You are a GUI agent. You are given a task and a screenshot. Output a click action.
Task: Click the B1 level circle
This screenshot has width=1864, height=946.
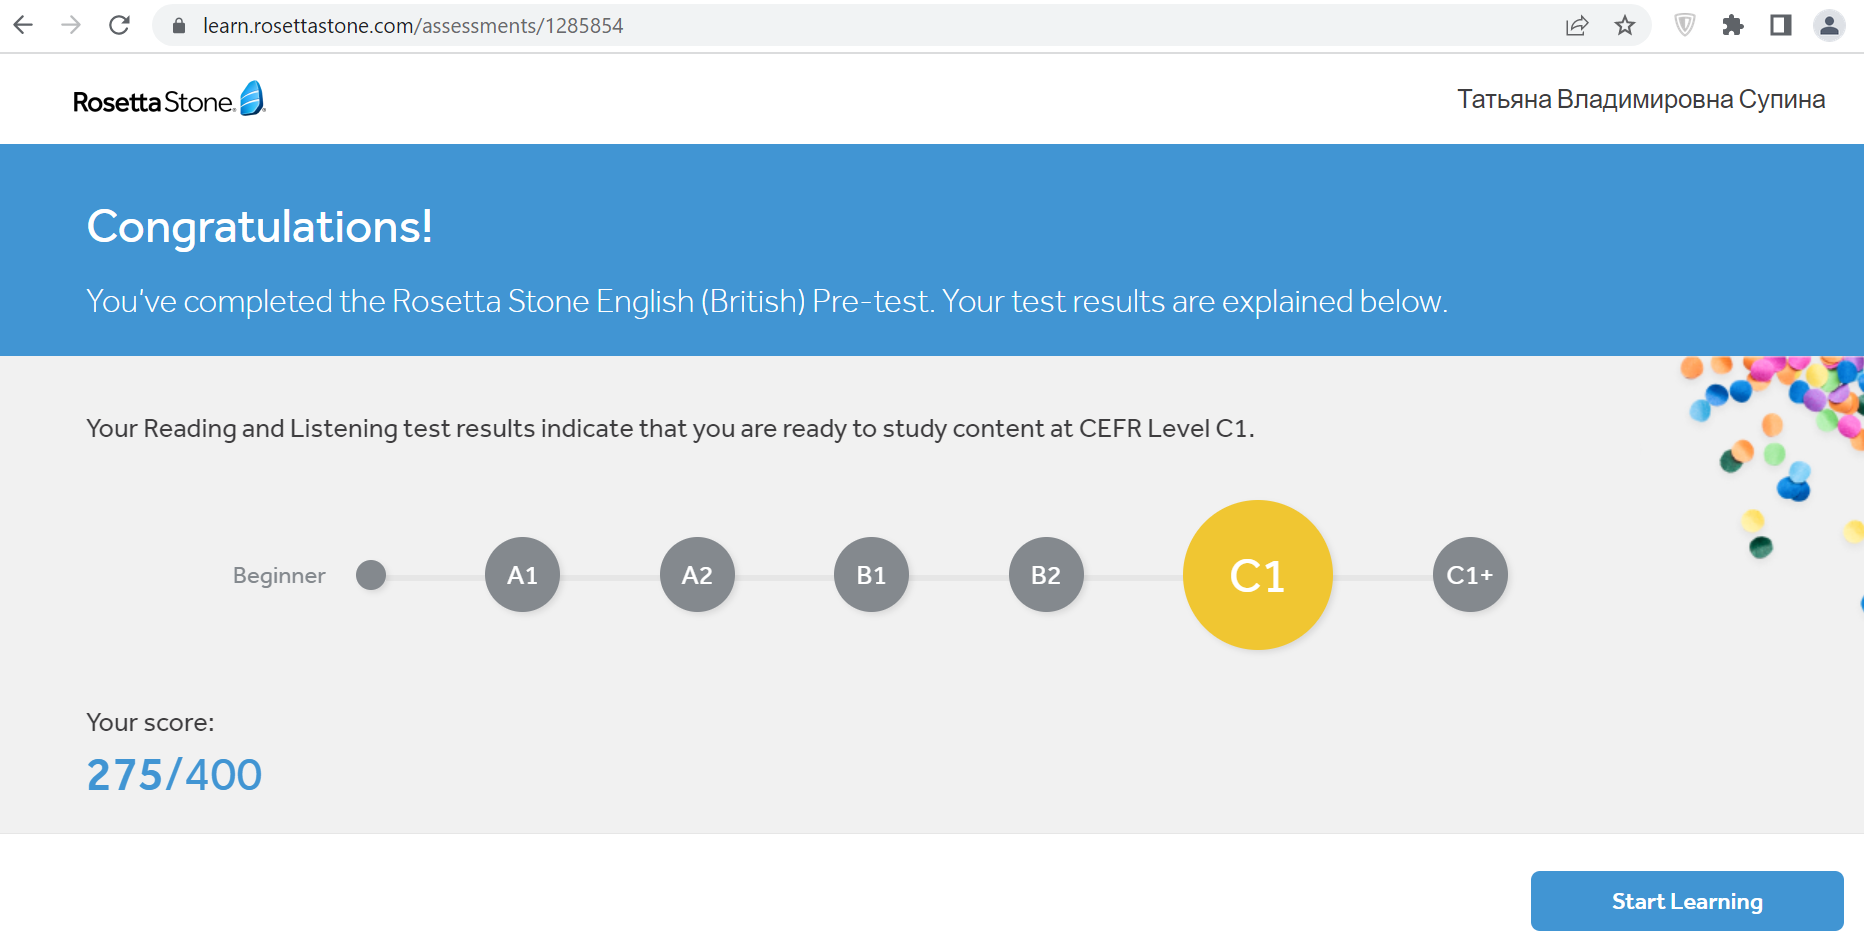pyautogui.click(x=871, y=575)
